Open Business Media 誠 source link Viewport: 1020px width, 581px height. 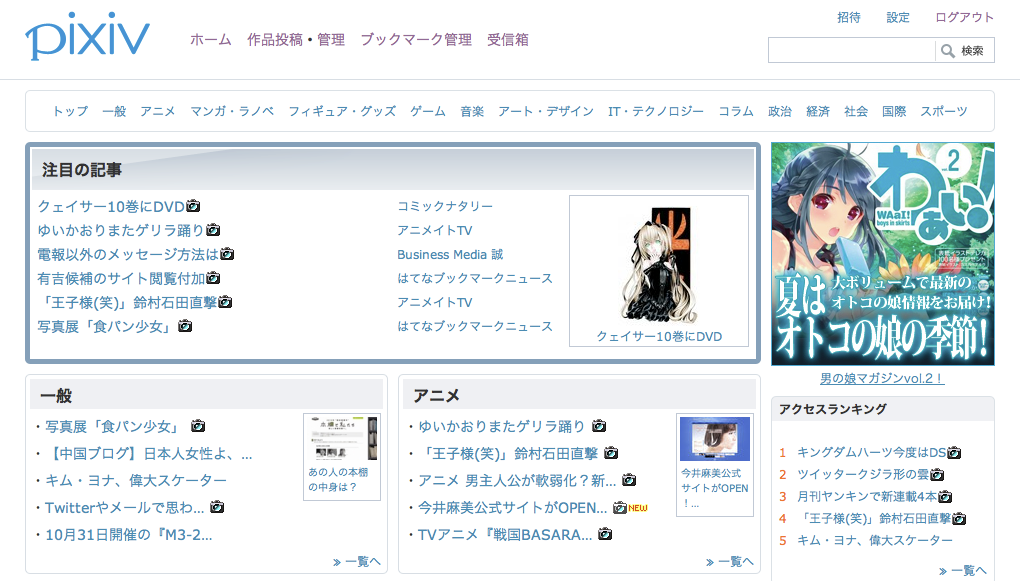click(x=450, y=254)
